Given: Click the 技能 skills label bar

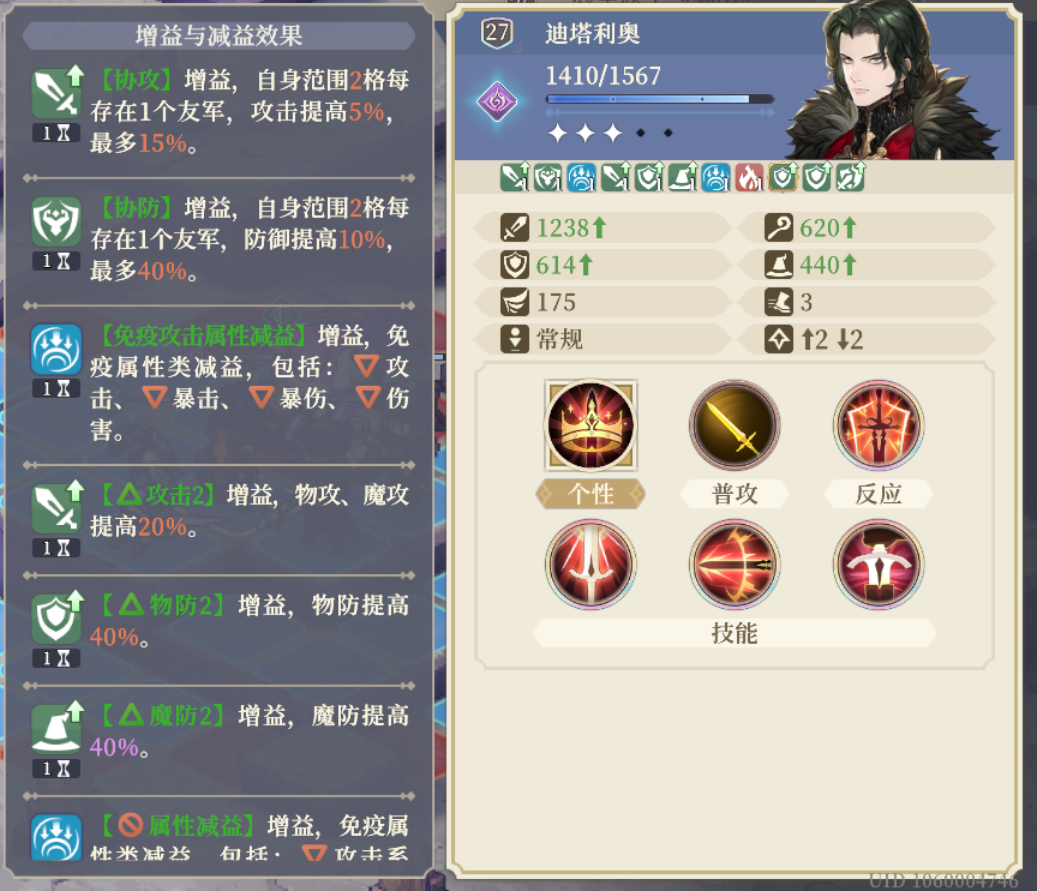Looking at the screenshot, I should click(x=734, y=633).
